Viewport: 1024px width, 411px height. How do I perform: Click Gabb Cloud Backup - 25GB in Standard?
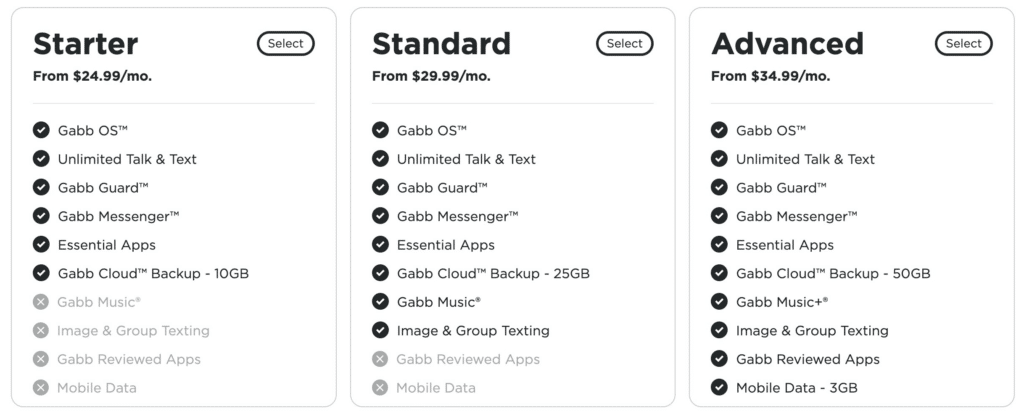(x=493, y=273)
